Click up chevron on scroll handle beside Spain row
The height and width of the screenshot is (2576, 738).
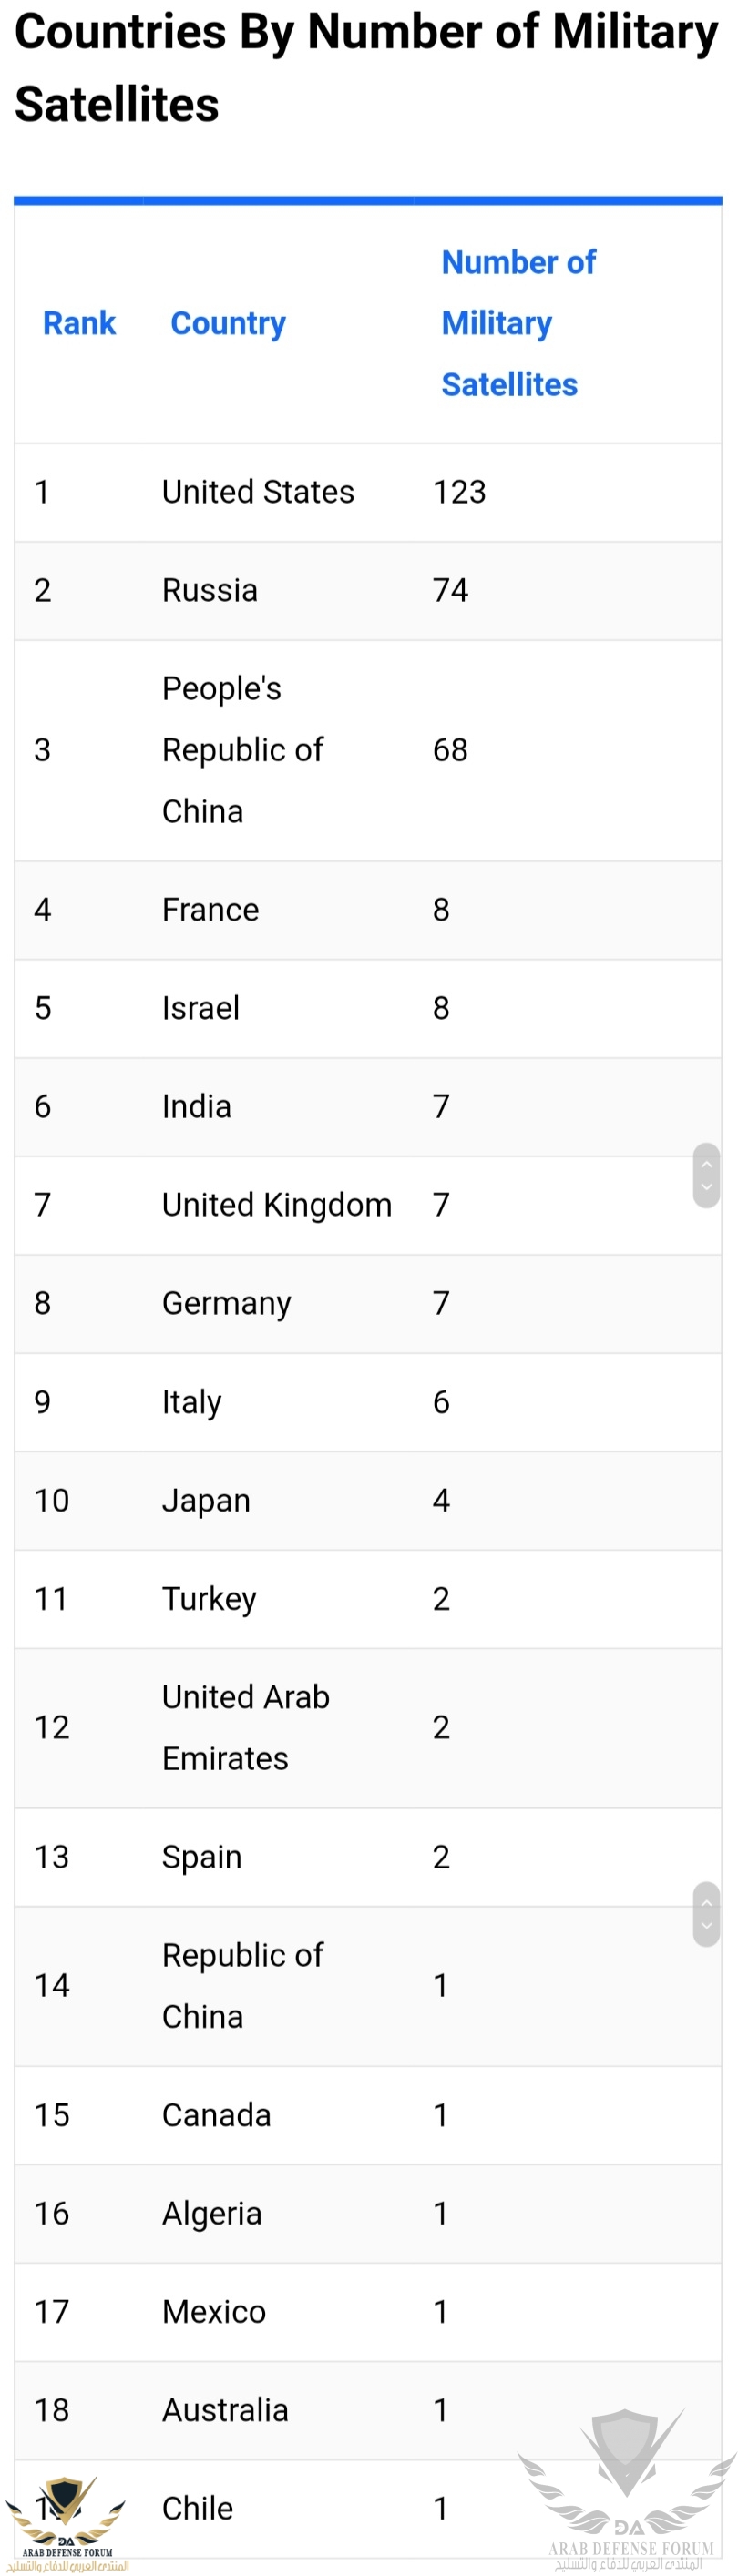click(x=706, y=1902)
